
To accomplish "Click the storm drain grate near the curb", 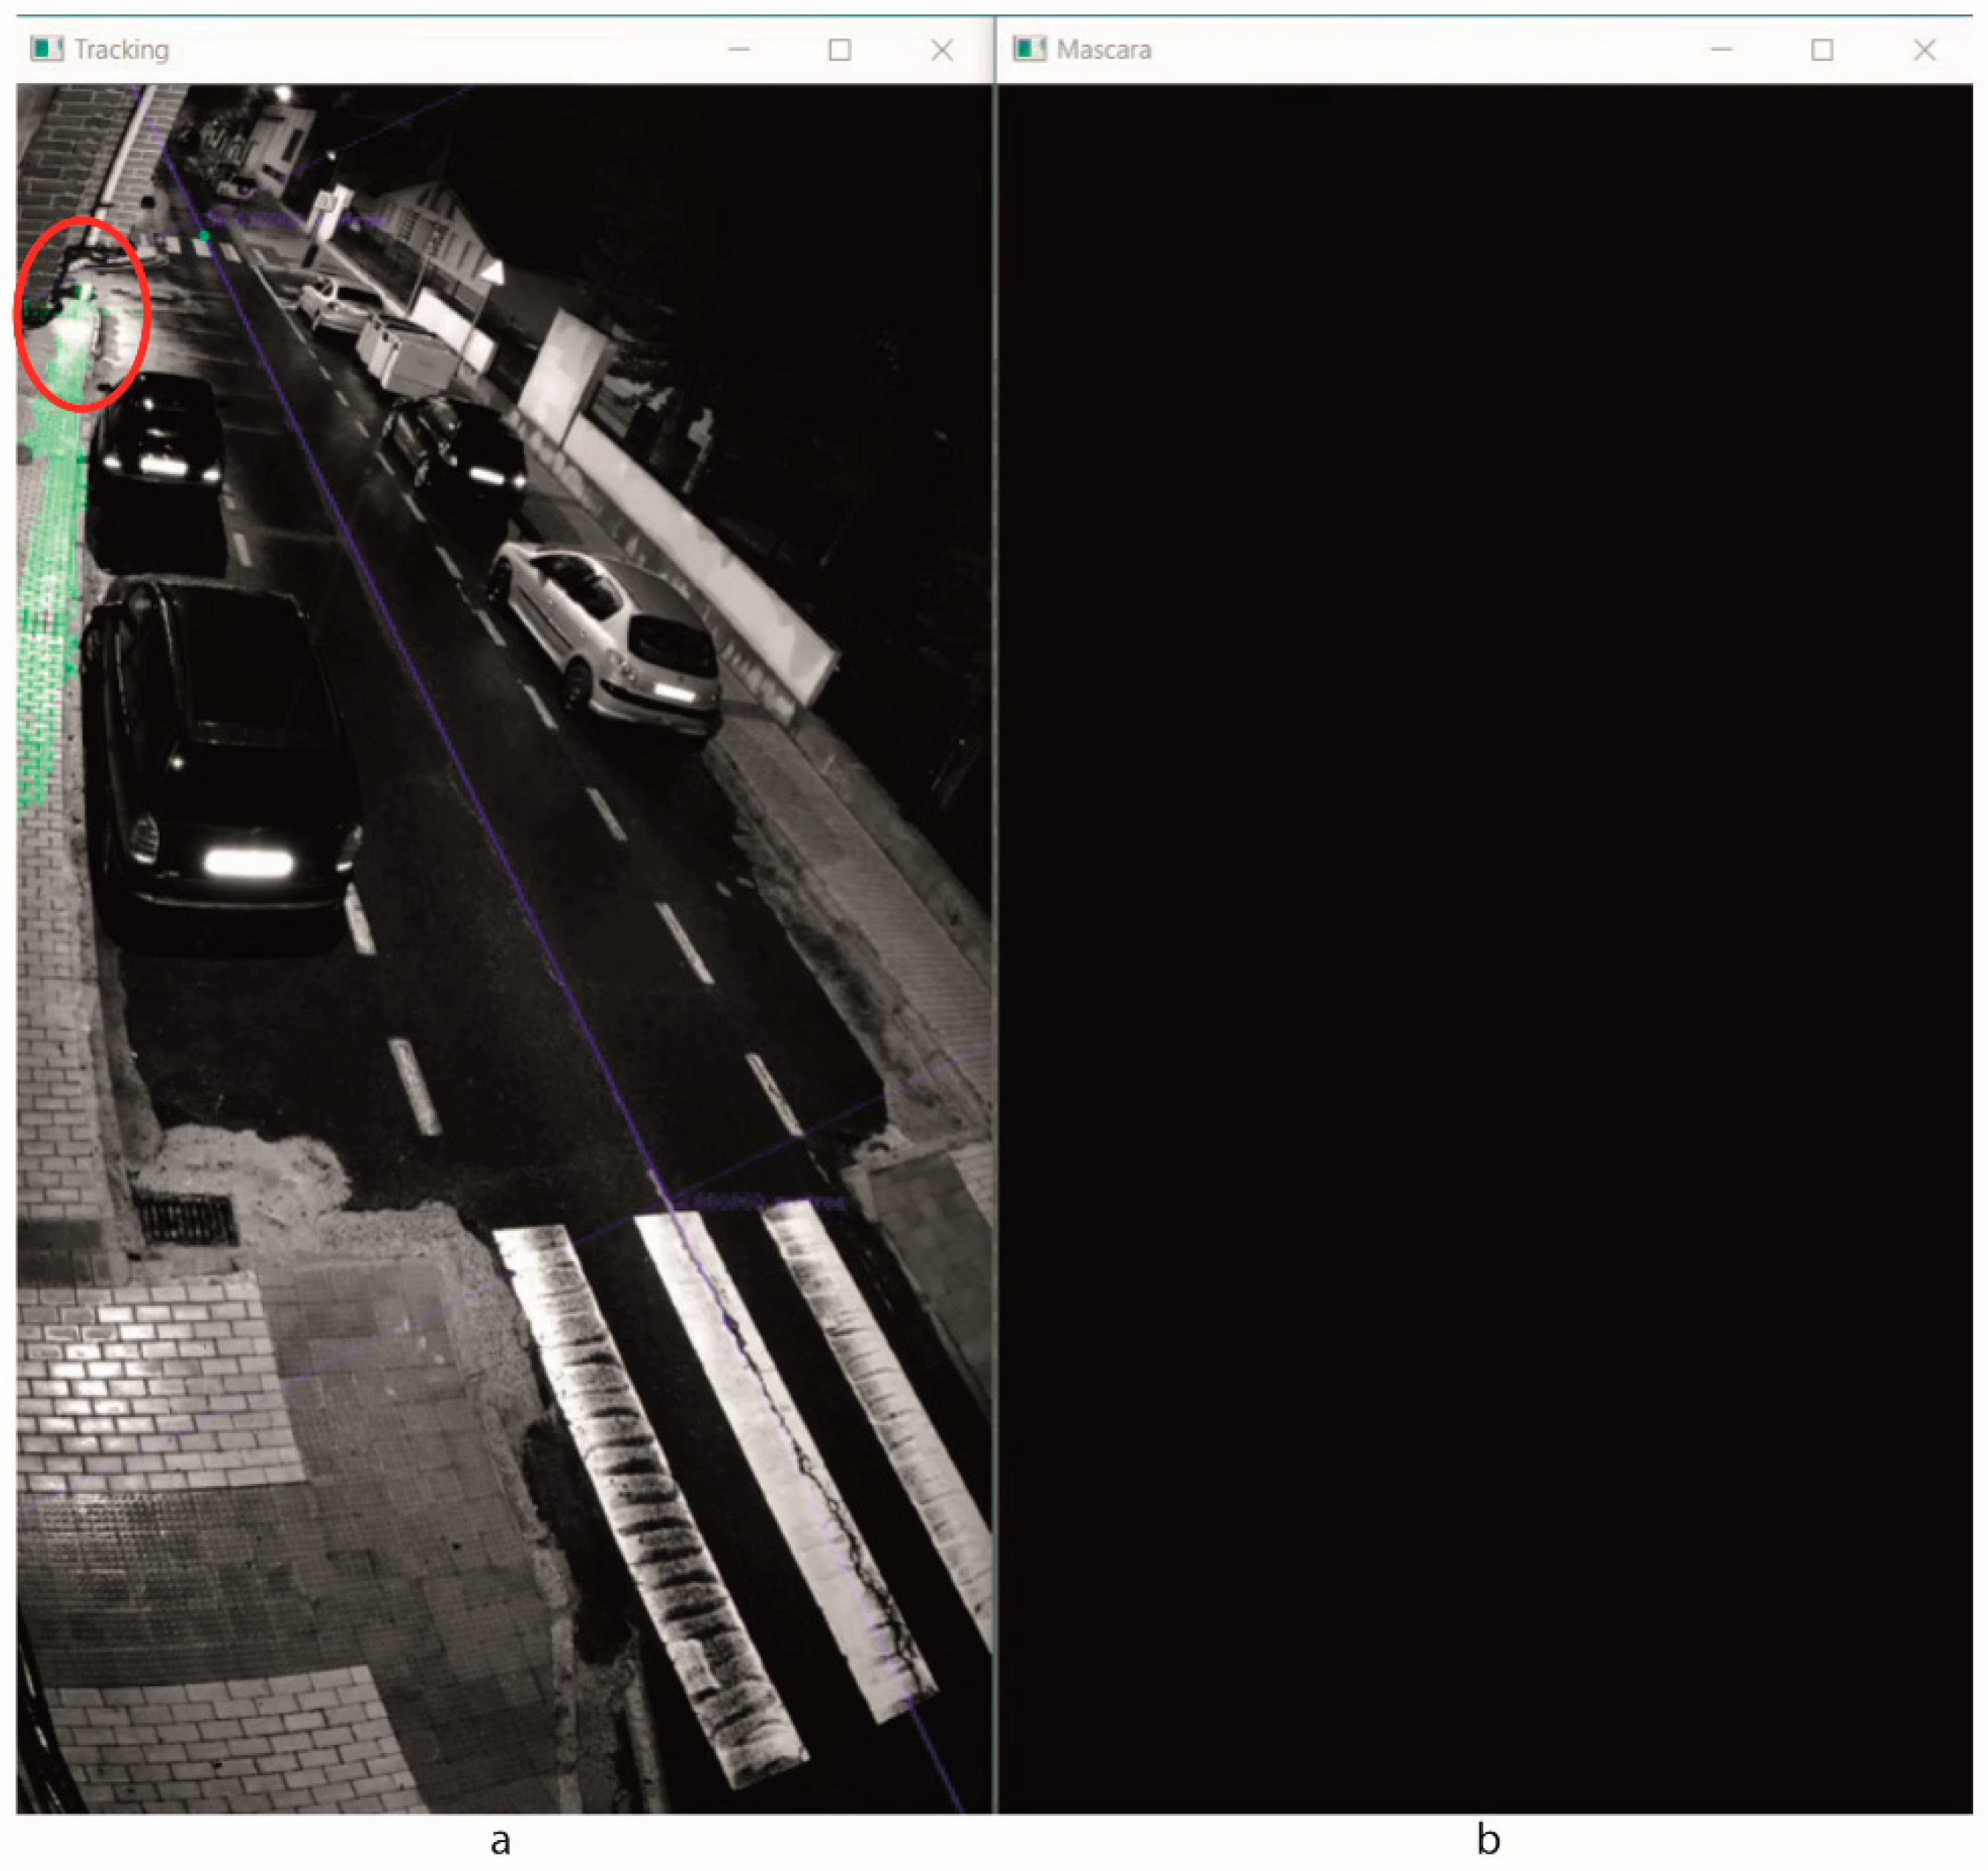I will [186, 1218].
